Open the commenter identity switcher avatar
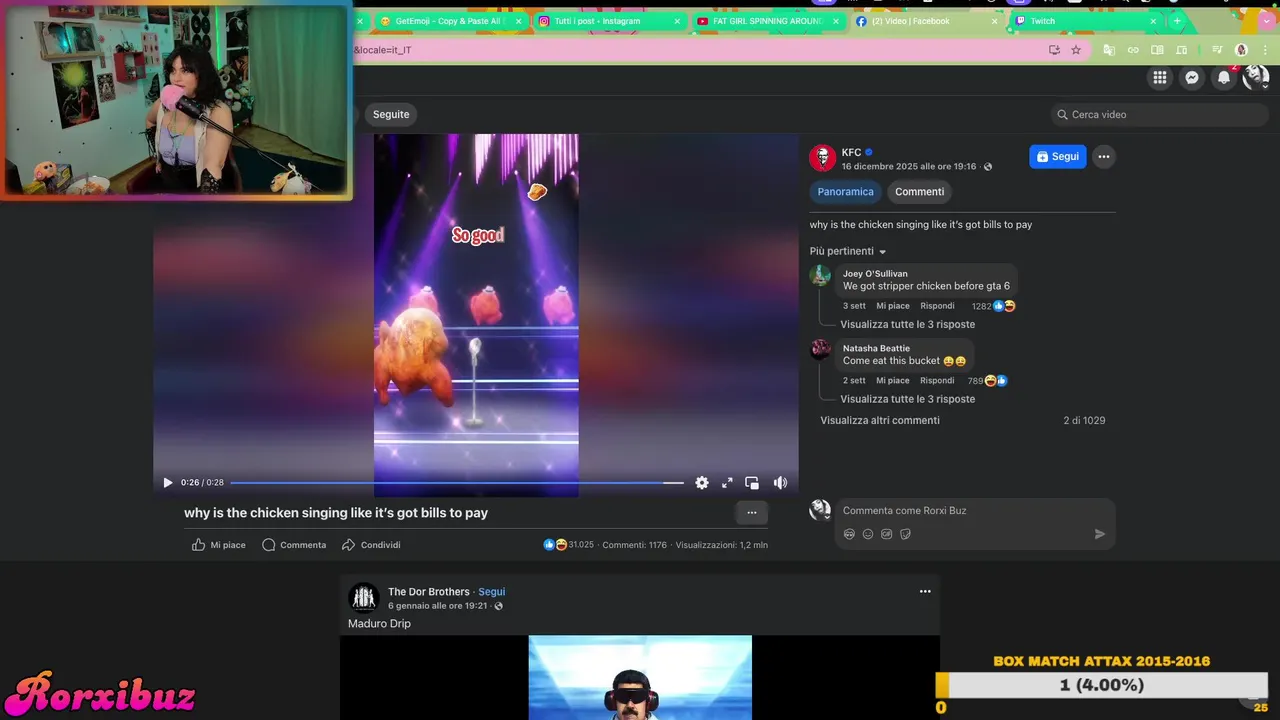The width and height of the screenshot is (1280, 720). click(820, 510)
